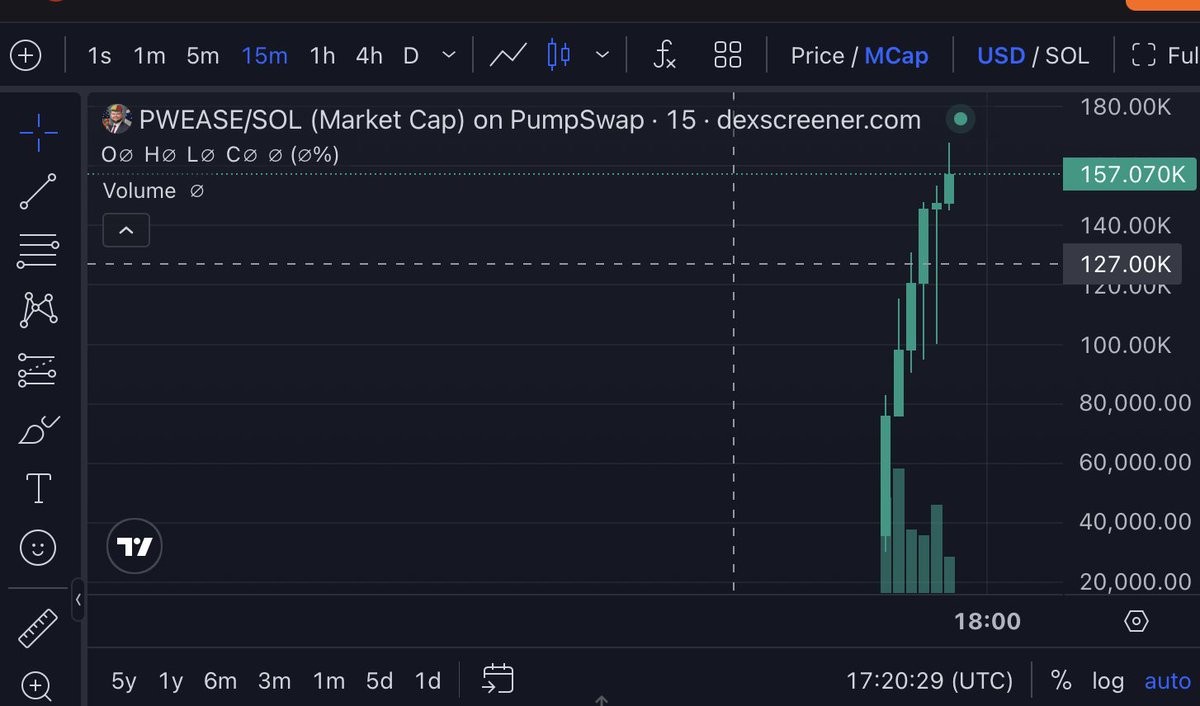Image resolution: width=1200 pixels, height=706 pixels.
Task: Switch to line chart style
Action: click(x=508, y=55)
